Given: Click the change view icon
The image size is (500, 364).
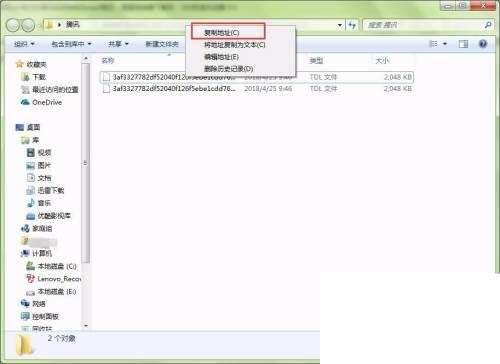Looking at the screenshot, I should click(x=434, y=44).
